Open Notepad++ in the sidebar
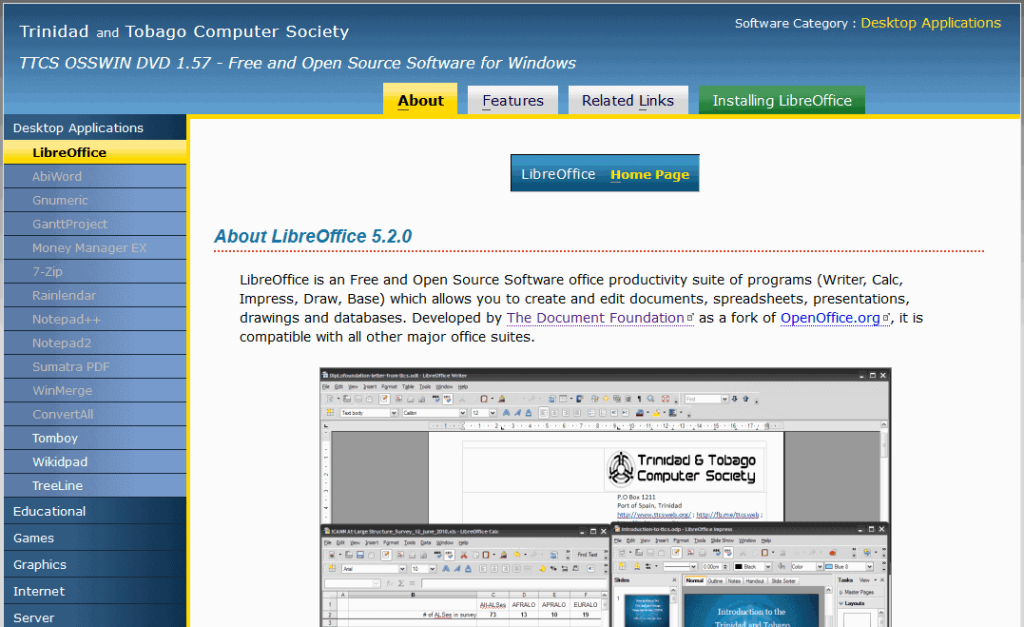 pyautogui.click(x=95, y=319)
